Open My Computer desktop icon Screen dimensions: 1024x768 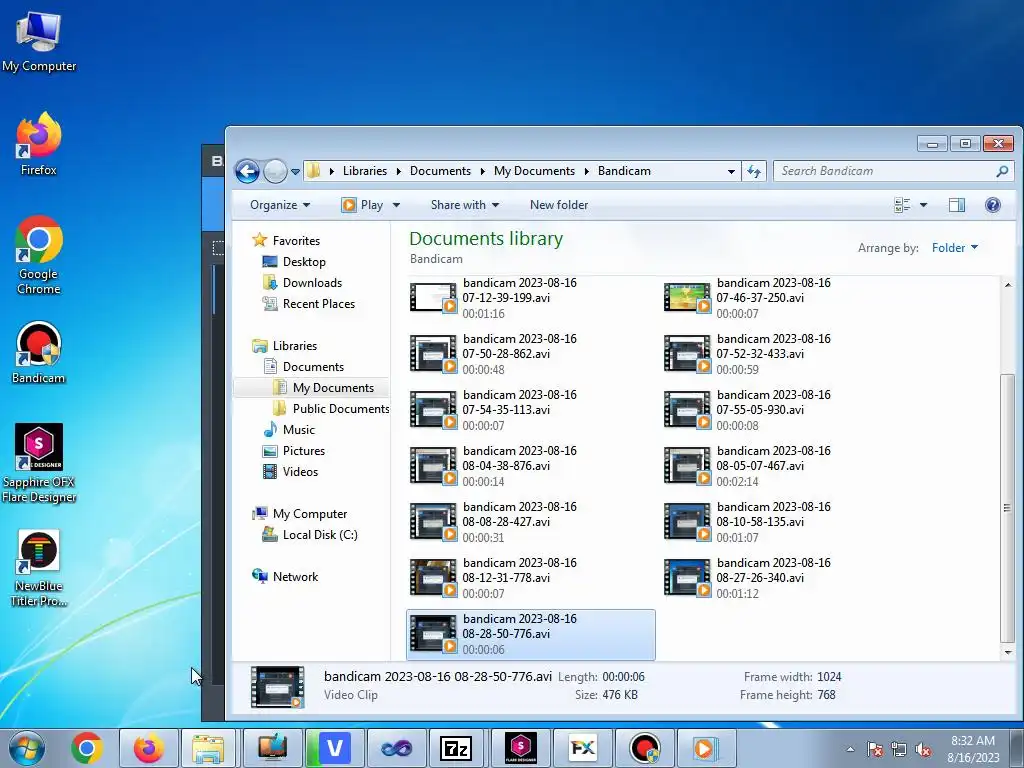[x=39, y=41]
